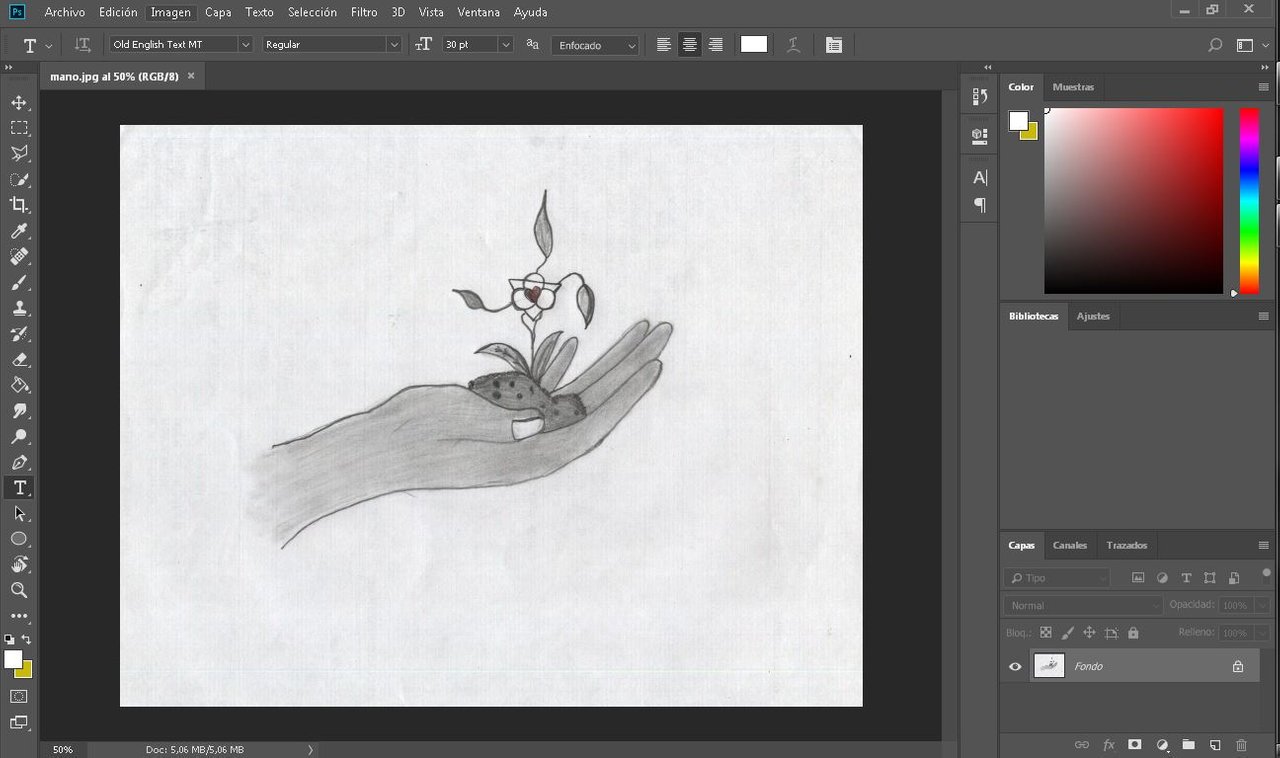Image resolution: width=1280 pixels, height=758 pixels.
Task: Swap foreground and background colors
Action: click(x=27, y=639)
